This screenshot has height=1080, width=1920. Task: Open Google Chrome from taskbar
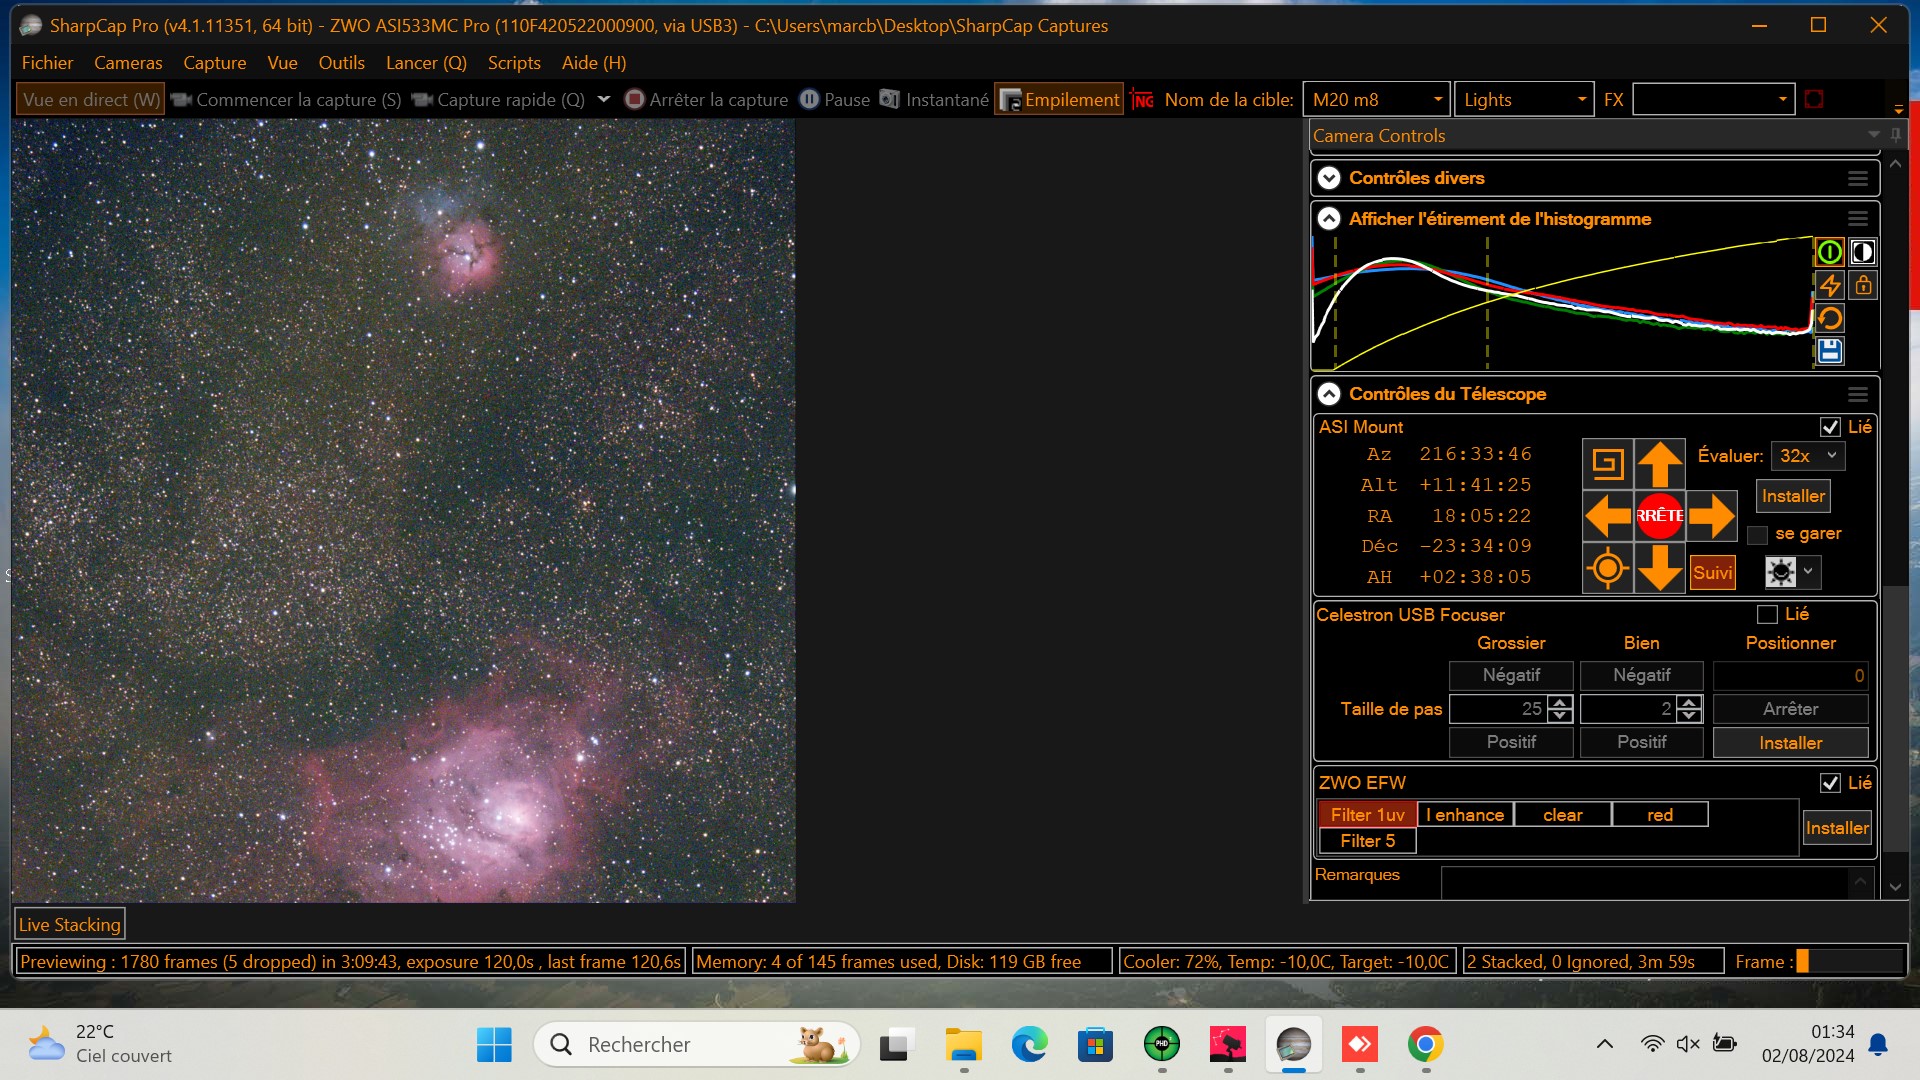click(1425, 1045)
